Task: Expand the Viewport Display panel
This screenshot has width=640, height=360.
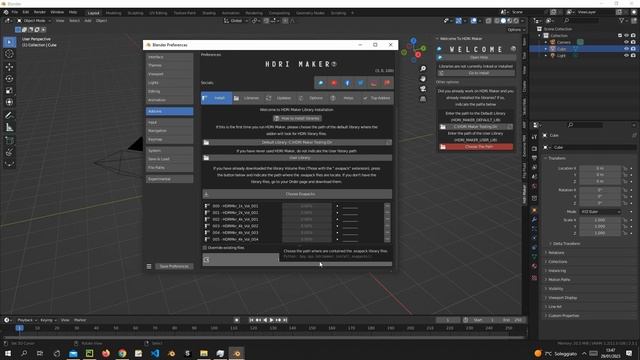Action: pos(562,298)
